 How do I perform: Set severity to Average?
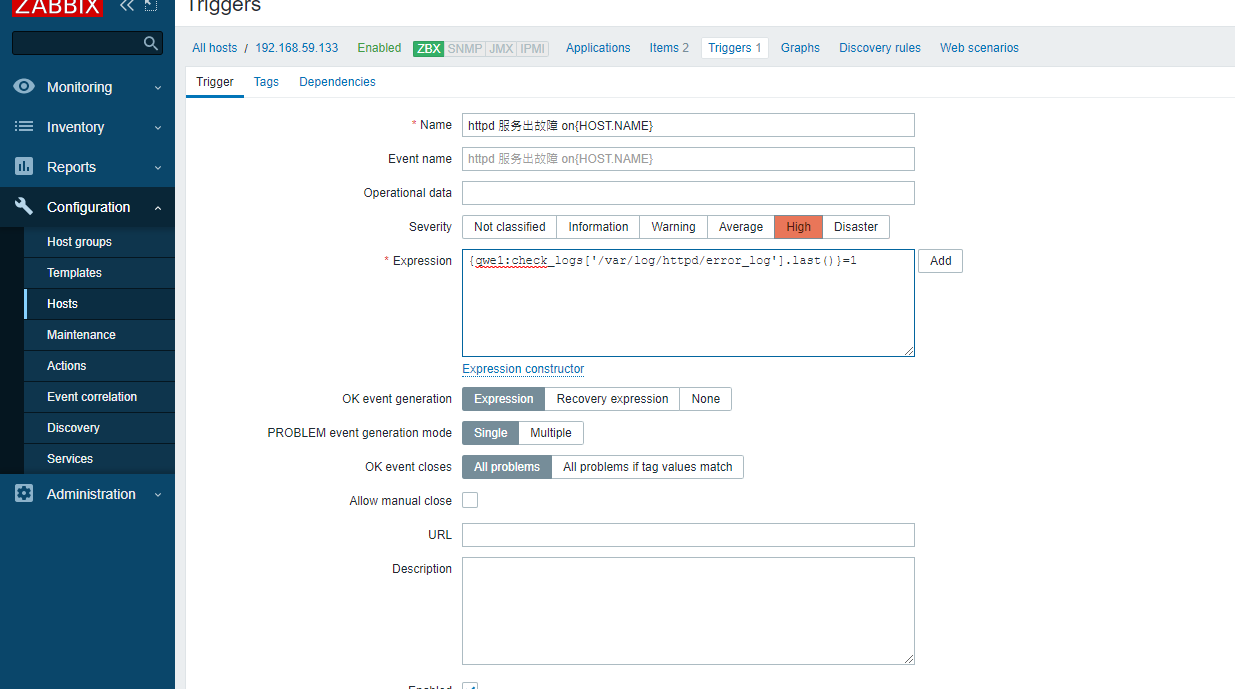point(741,227)
